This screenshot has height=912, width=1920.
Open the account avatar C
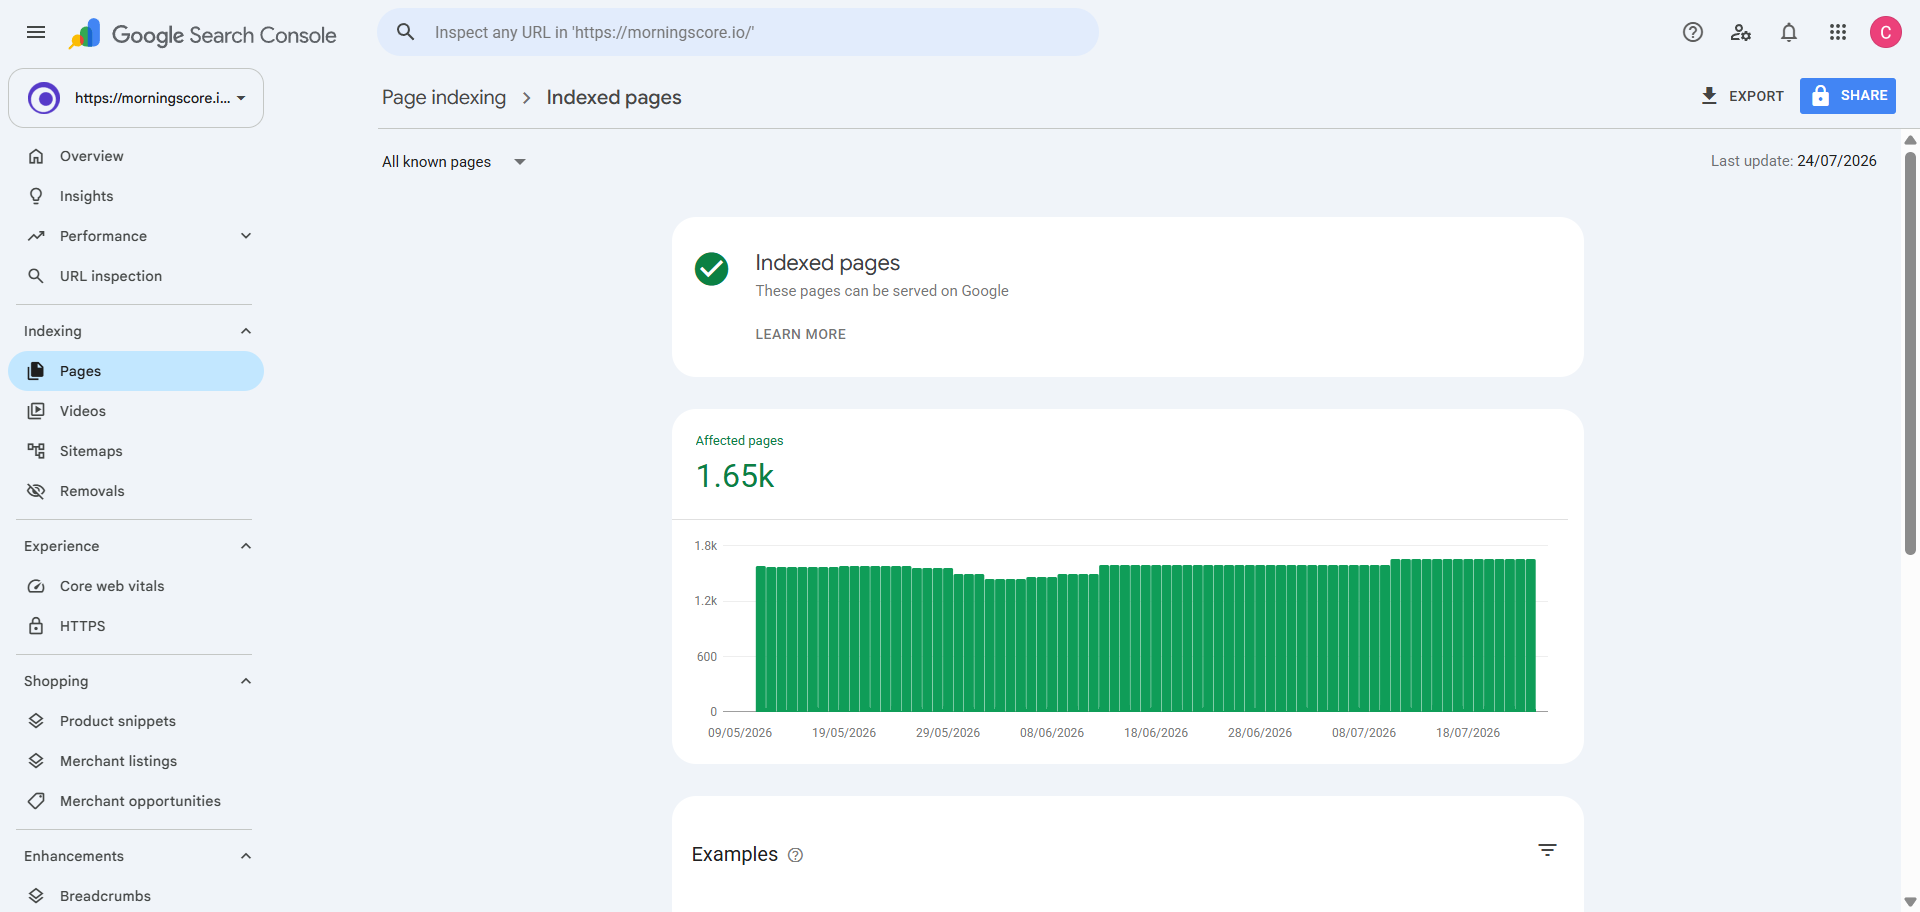[x=1886, y=32]
